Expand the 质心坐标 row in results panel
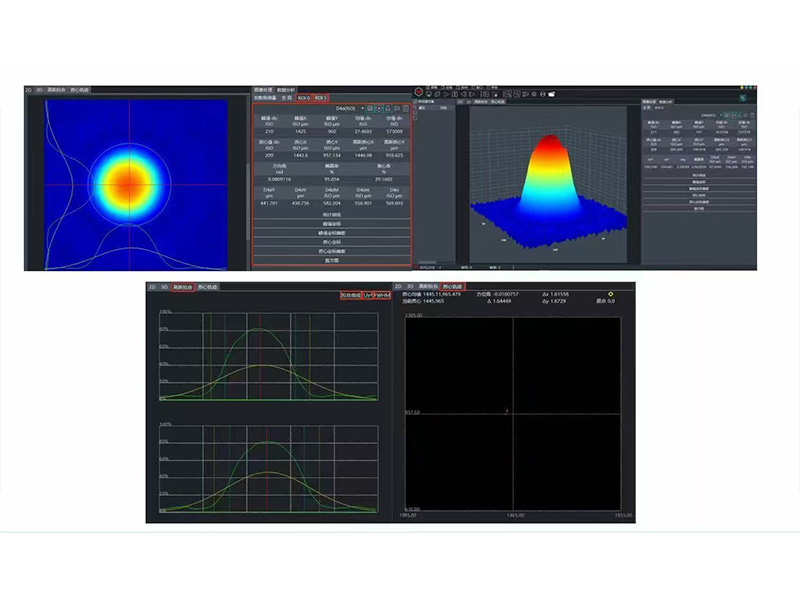The width and height of the screenshot is (800, 600). click(330, 242)
